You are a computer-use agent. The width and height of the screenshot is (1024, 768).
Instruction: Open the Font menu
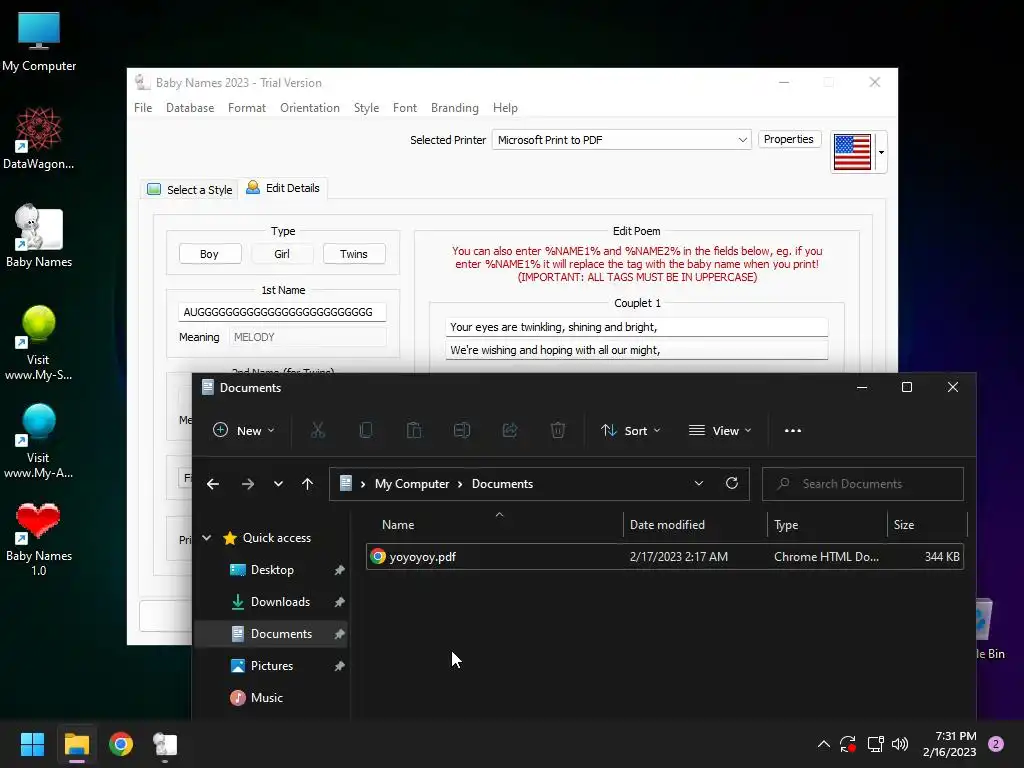click(405, 108)
